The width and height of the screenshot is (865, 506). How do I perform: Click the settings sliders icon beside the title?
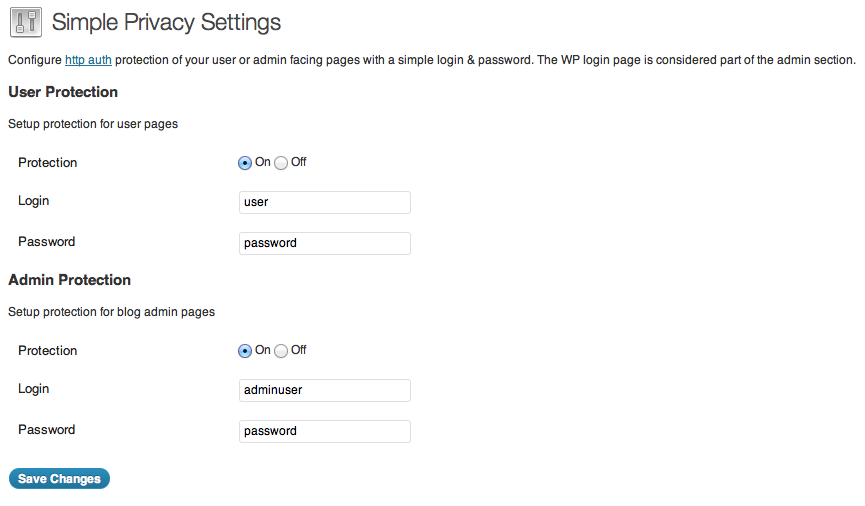click(26, 23)
